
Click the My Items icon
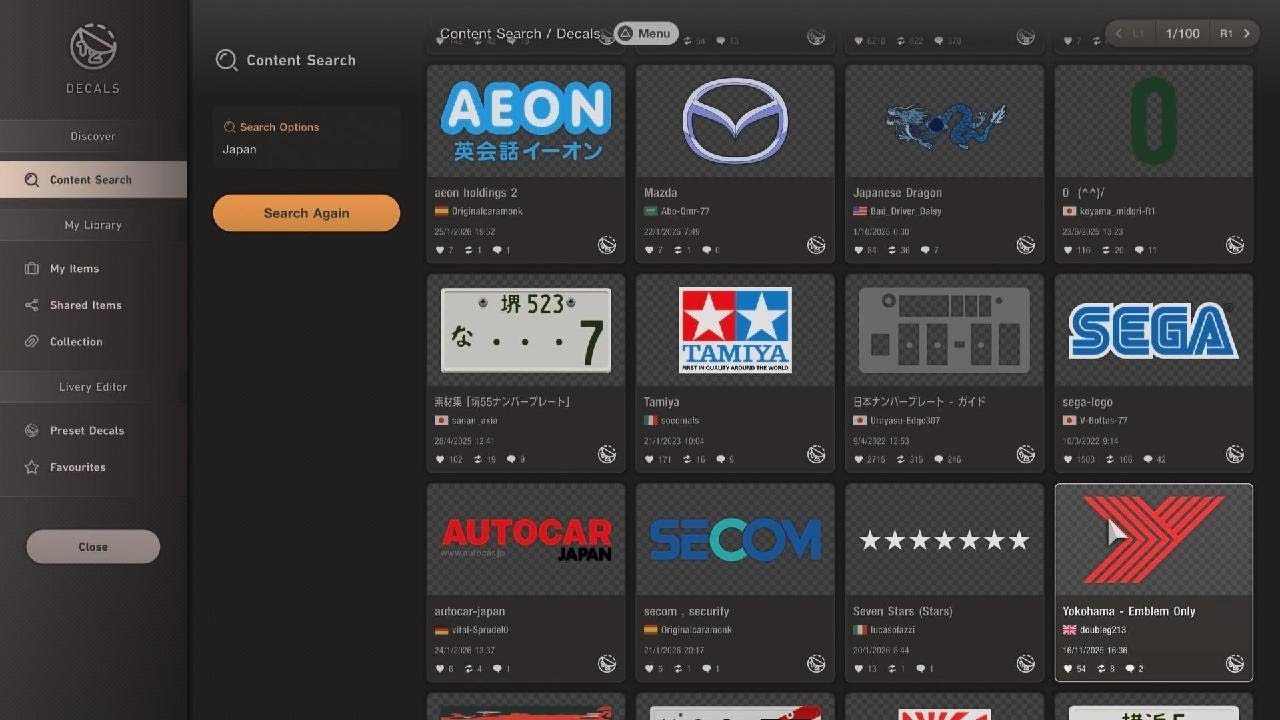(x=32, y=269)
